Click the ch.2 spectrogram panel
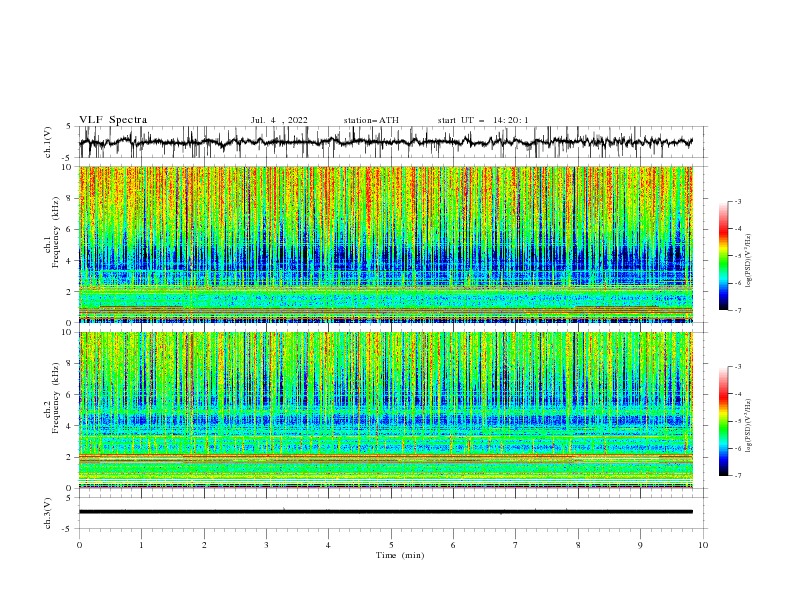Image resolution: width=792 pixels, height=612 pixels. click(x=386, y=410)
